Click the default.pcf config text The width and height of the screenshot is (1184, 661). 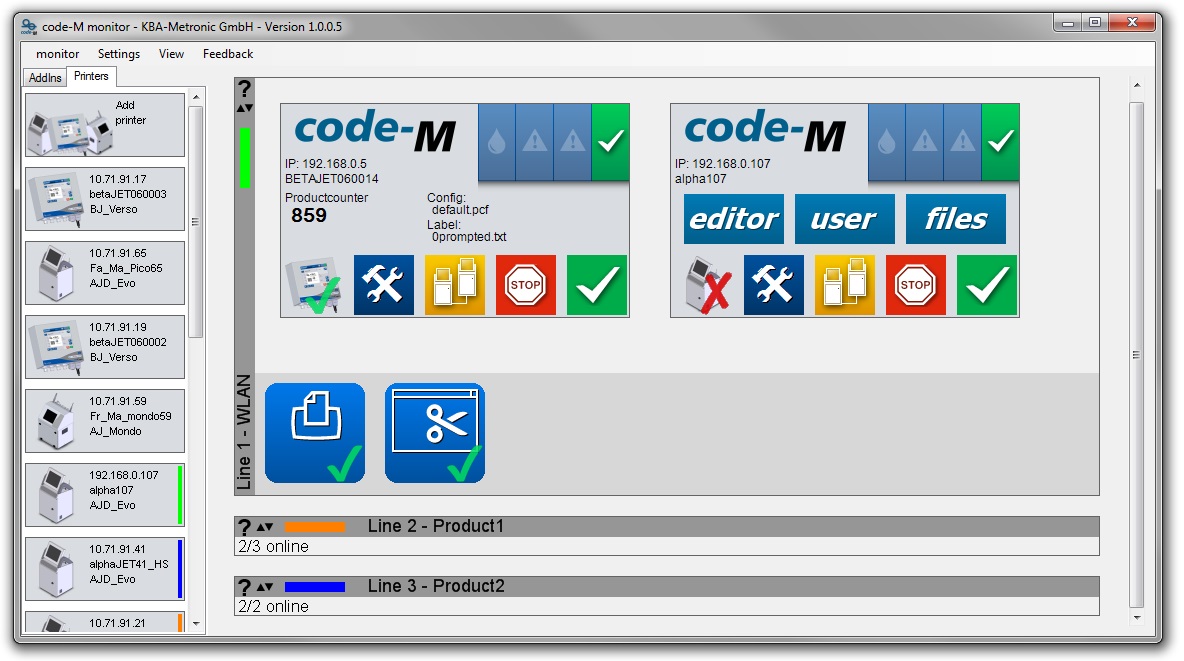pyautogui.click(x=460, y=210)
